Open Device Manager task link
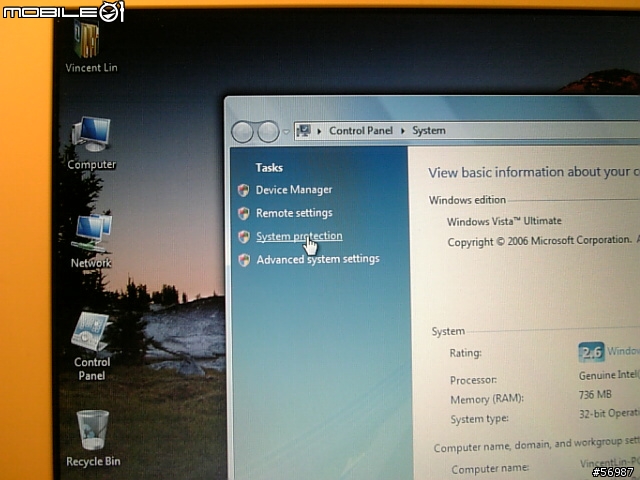The image size is (640, 480). [x=294, y=190]
